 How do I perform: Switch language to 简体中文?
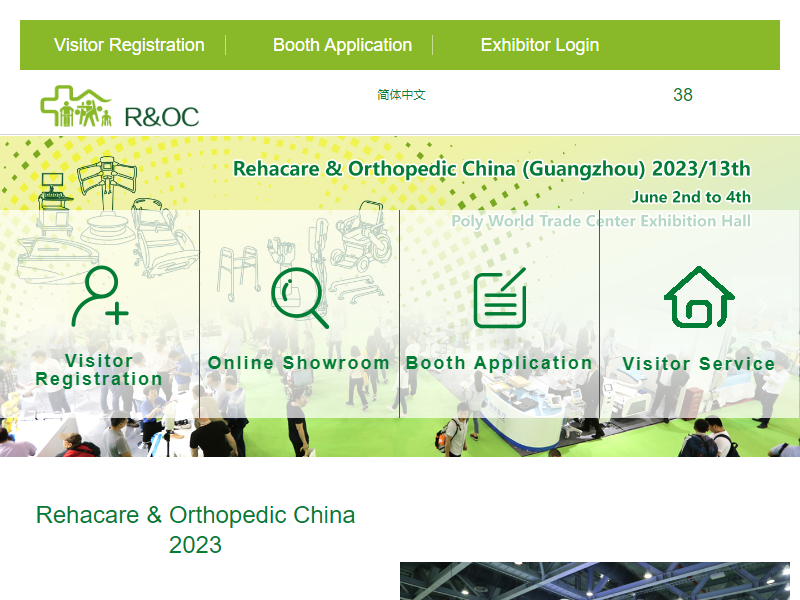click(401, 95)
